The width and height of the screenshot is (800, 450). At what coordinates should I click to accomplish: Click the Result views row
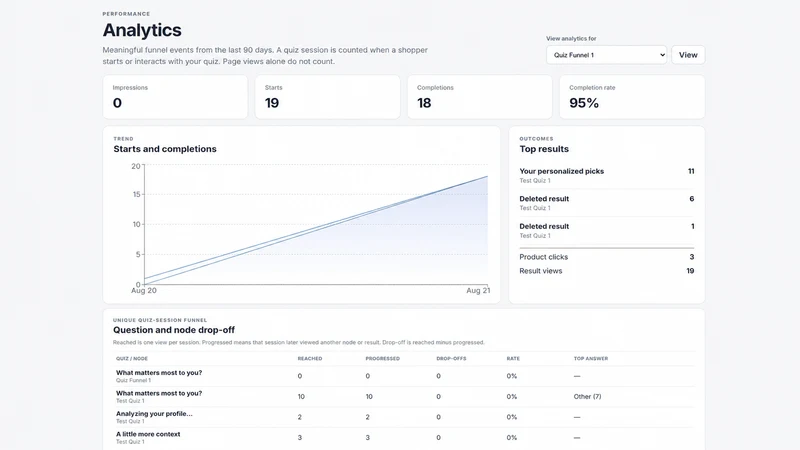tap(607, 271)
